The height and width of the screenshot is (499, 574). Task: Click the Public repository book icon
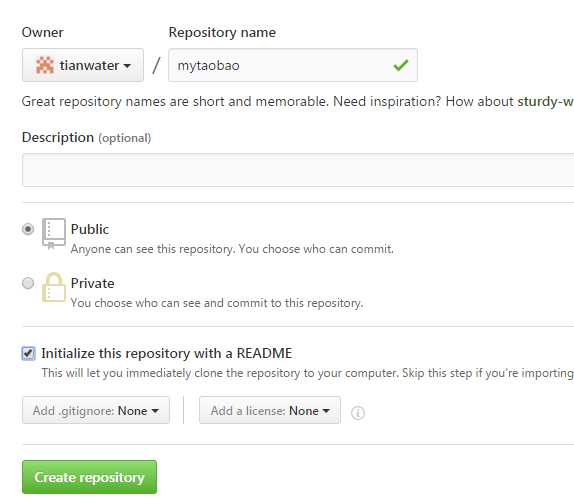click(54, 234)
